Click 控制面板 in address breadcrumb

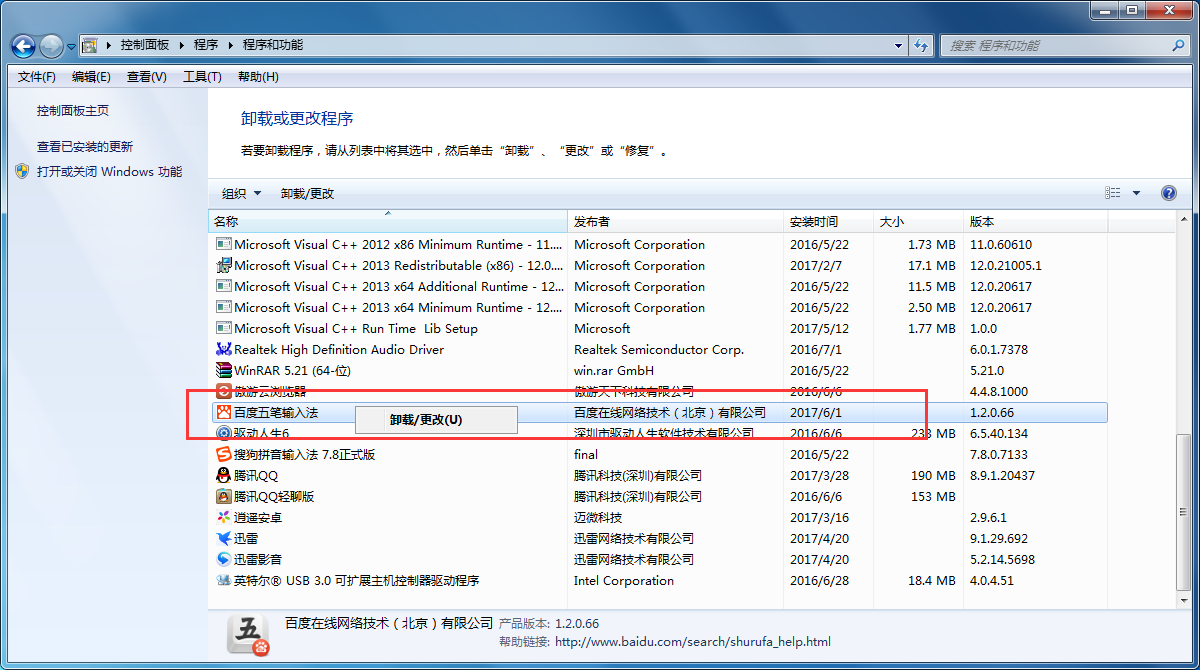click(144, 46)
